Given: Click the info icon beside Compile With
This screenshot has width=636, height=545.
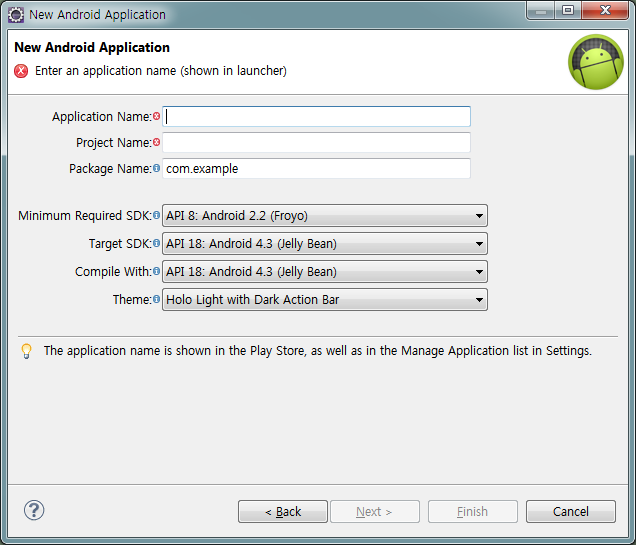Looking at the screenshot, I should point(157,271).
